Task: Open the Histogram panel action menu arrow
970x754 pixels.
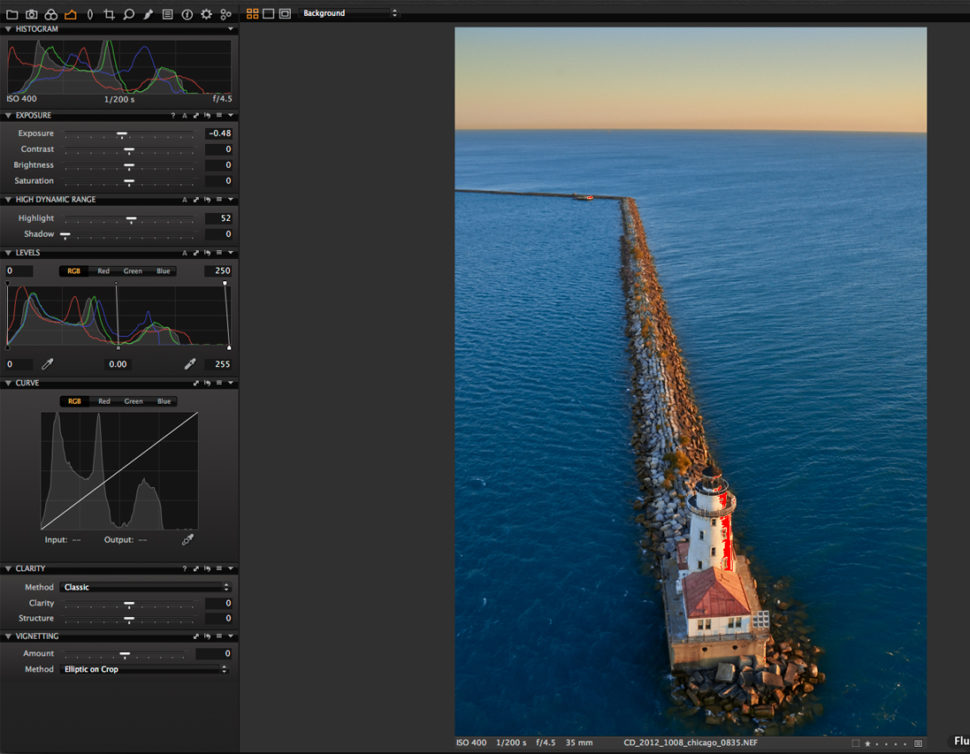Action: pyautogui.click(x=231, y=29)
